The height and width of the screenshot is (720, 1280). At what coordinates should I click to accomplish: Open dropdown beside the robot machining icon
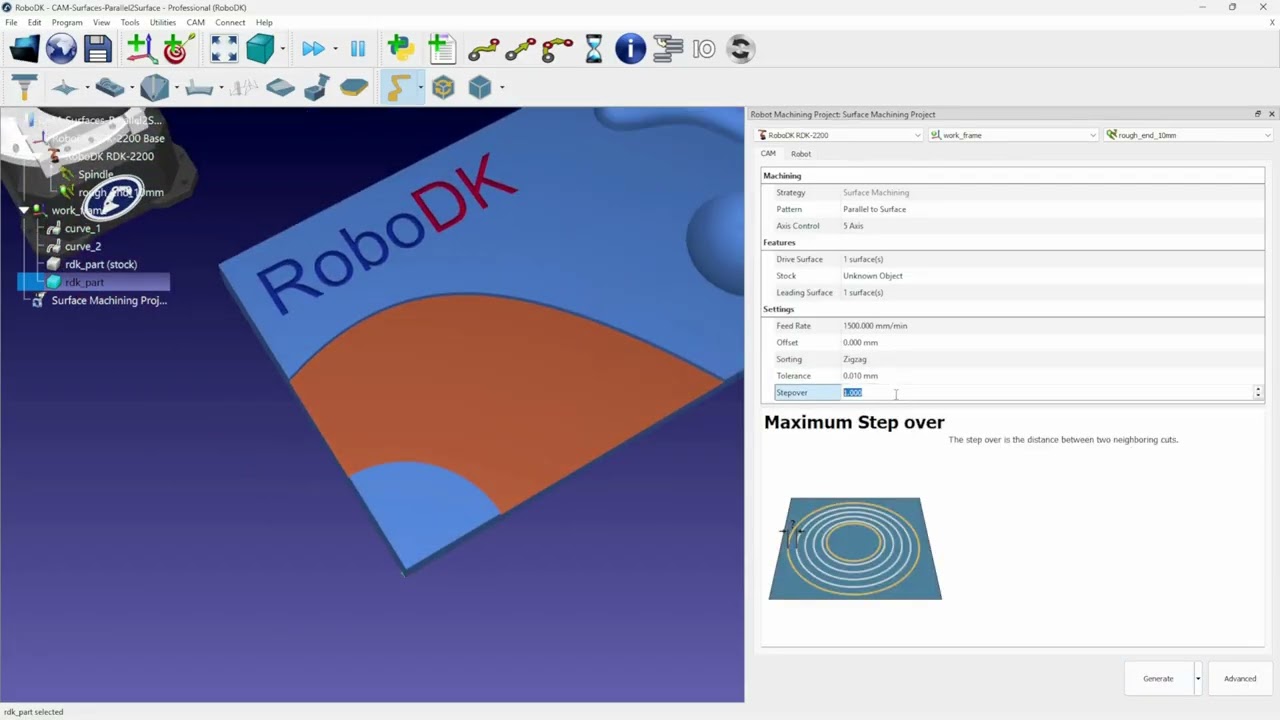(x=420, y=88)
